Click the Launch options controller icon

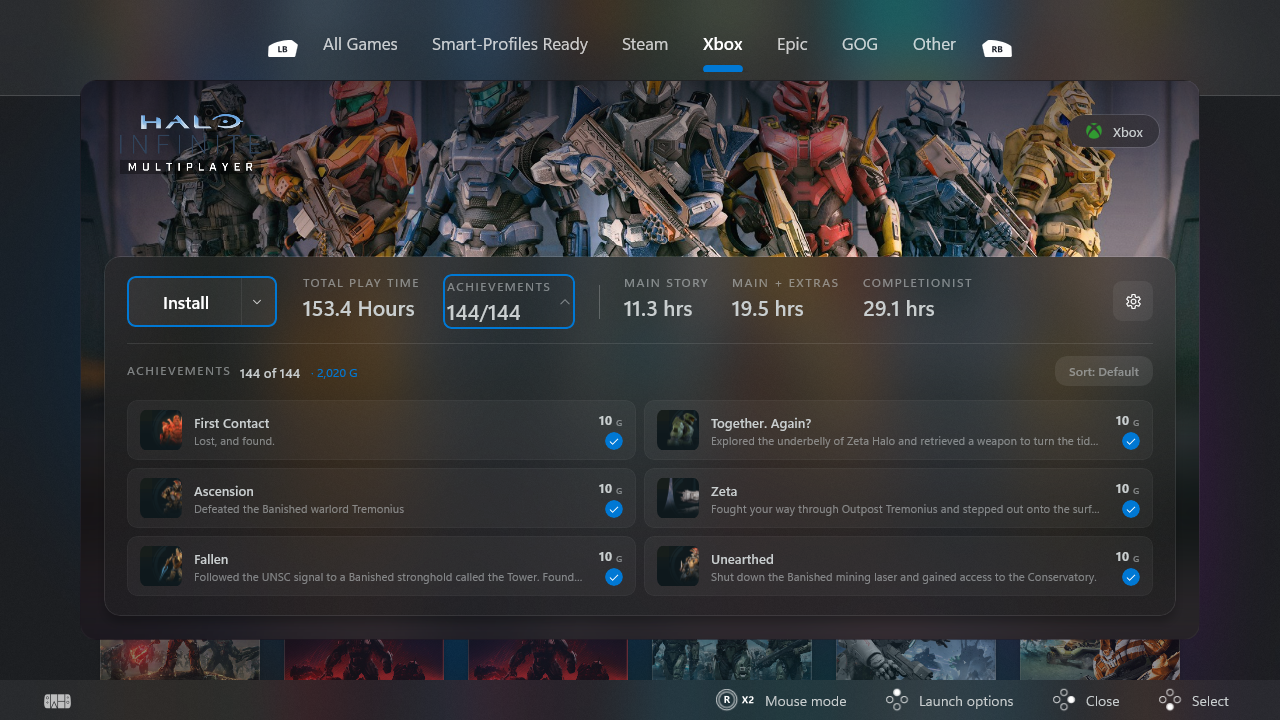tap(897, 700)
